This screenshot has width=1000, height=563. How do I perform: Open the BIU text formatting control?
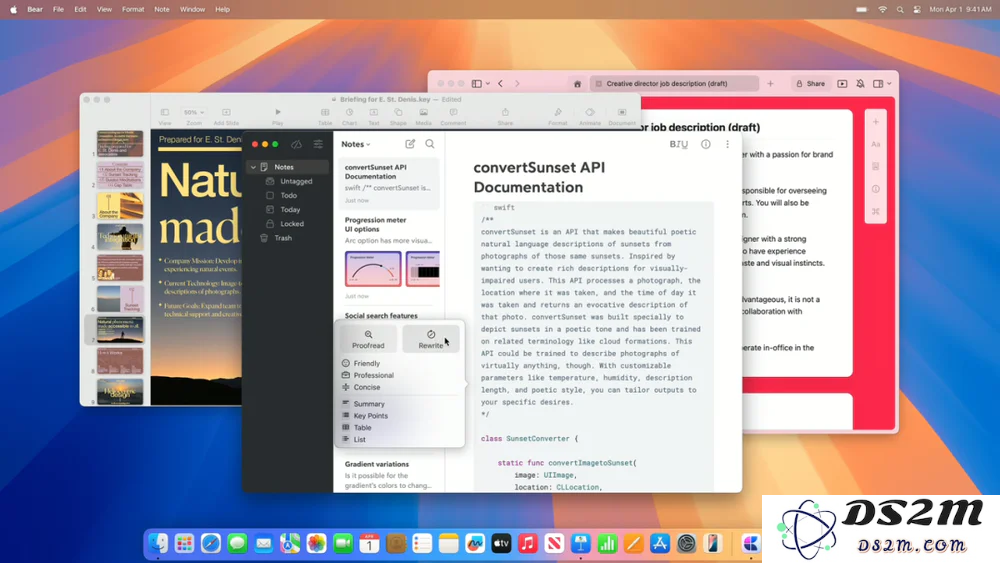(679, 144)
